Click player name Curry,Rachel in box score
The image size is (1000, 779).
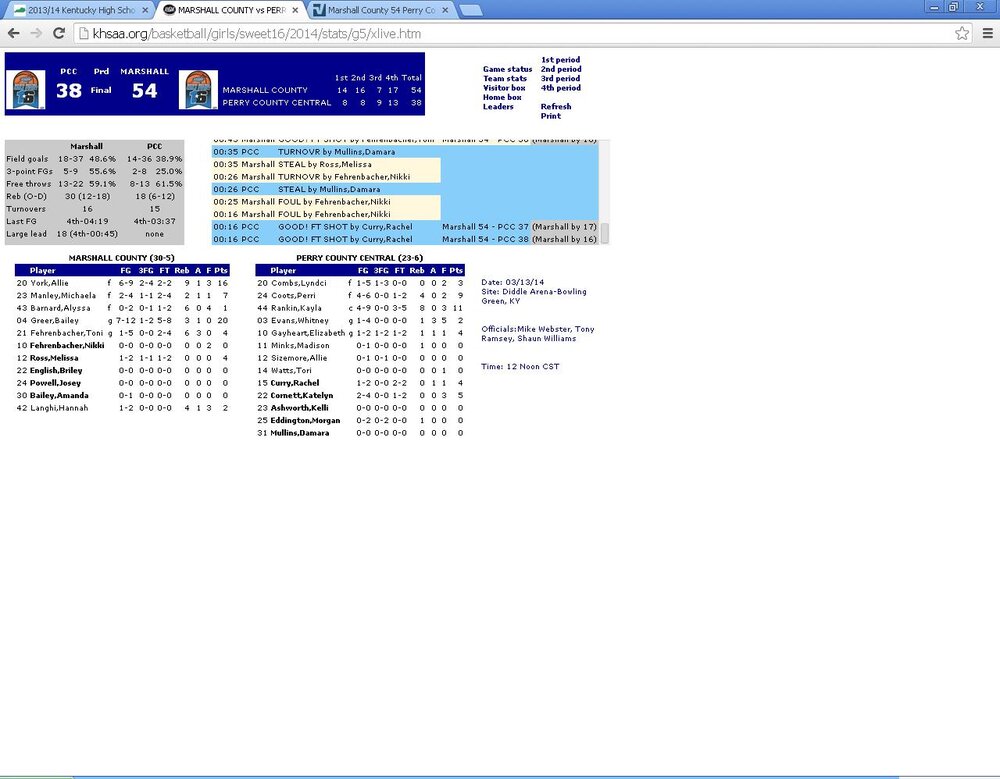[x=295, y=383]
